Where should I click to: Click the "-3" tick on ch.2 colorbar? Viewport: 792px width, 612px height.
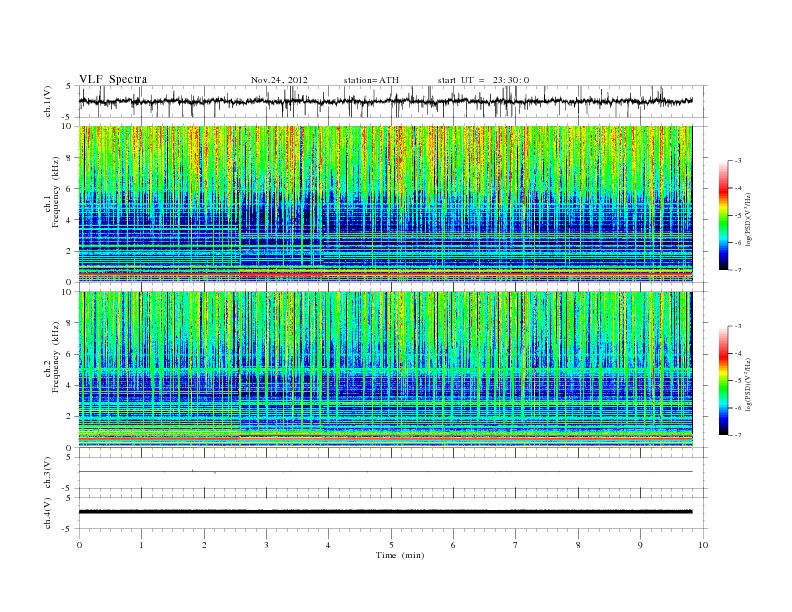(738, 326)
